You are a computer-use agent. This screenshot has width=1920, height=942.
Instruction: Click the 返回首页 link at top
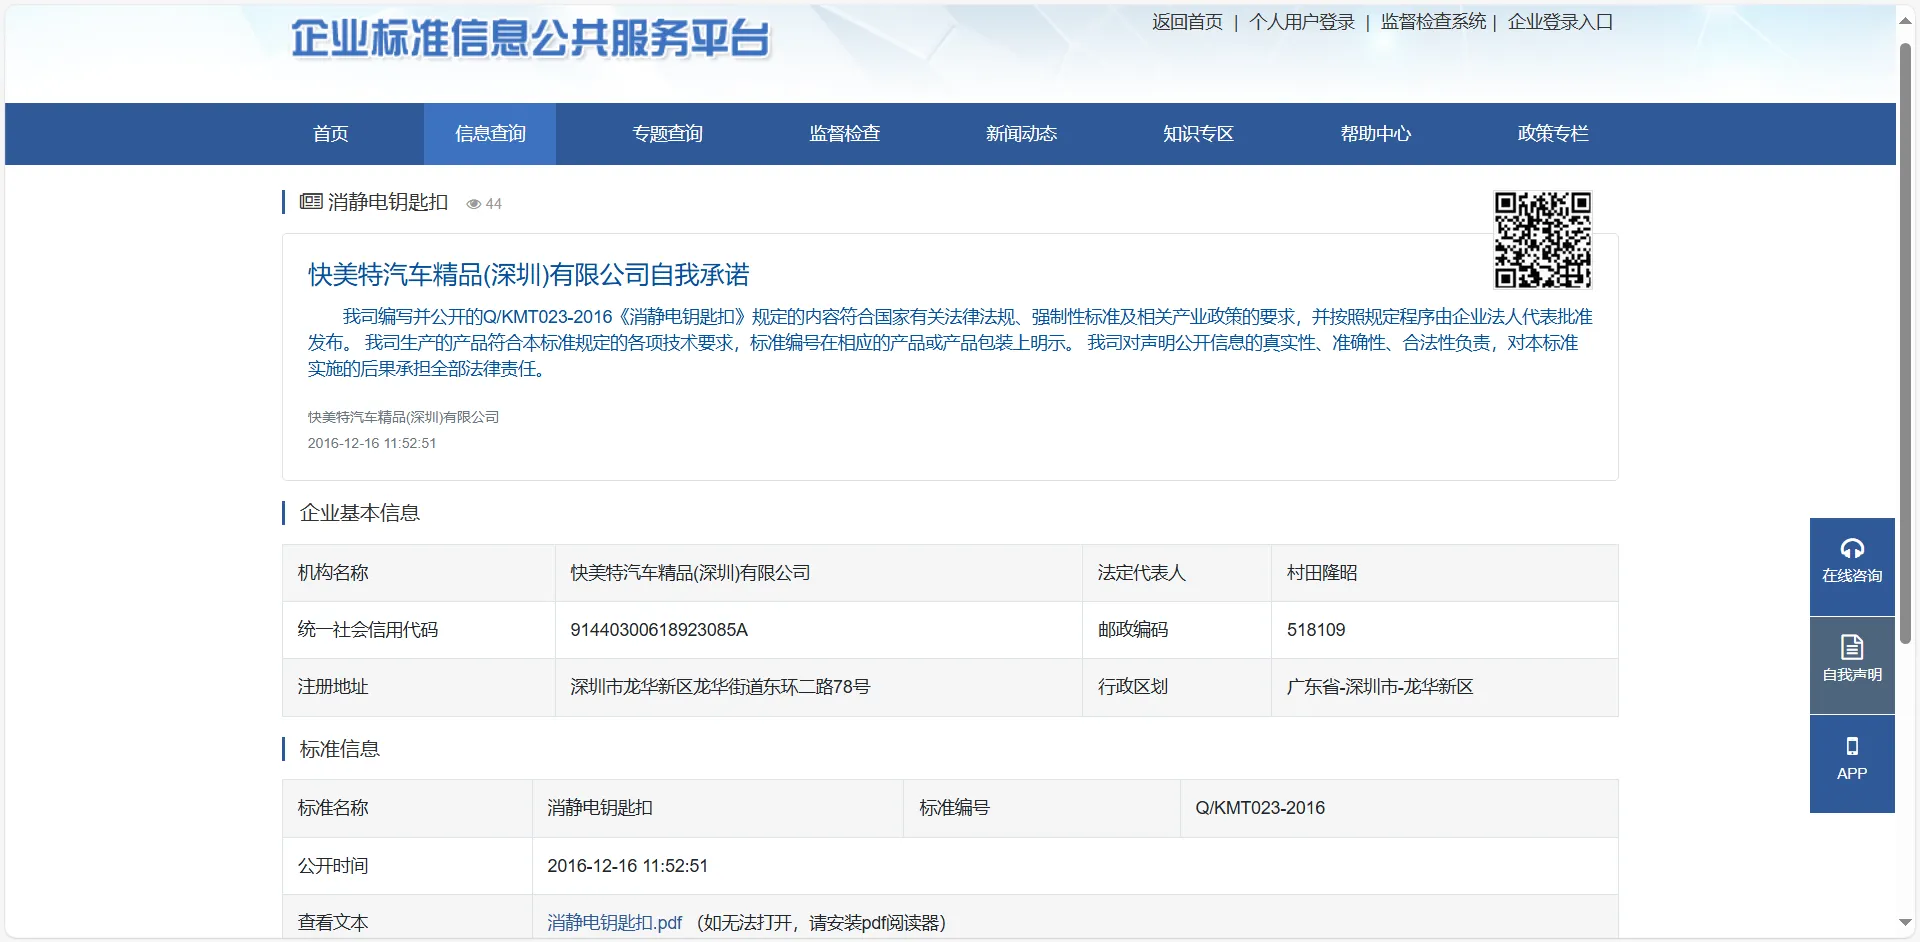click(1187, 22)
